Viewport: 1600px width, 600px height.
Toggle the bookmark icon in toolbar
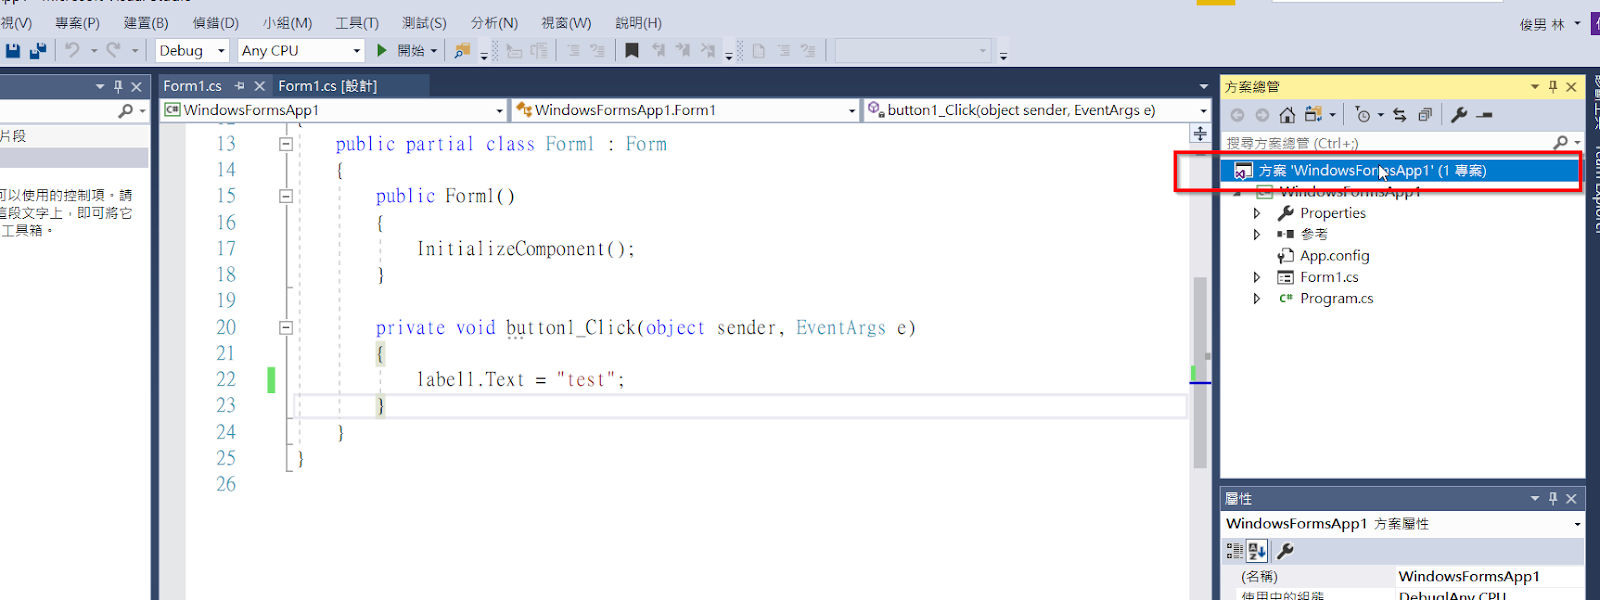pos(632,50)
